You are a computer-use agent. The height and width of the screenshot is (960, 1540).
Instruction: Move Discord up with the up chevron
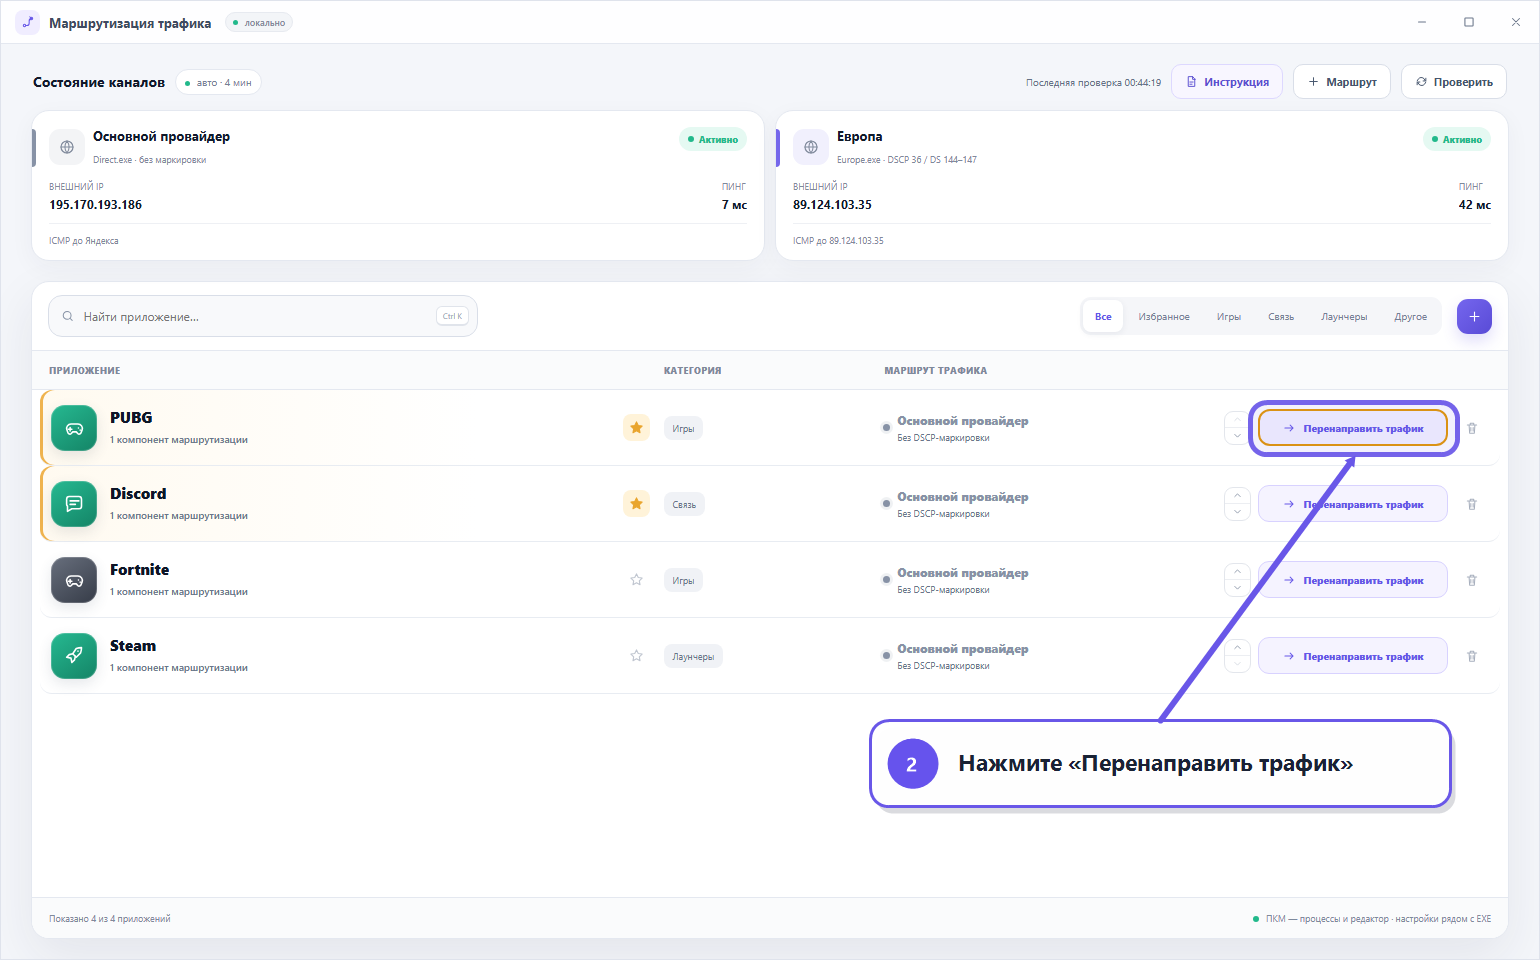click(1237, 496)
